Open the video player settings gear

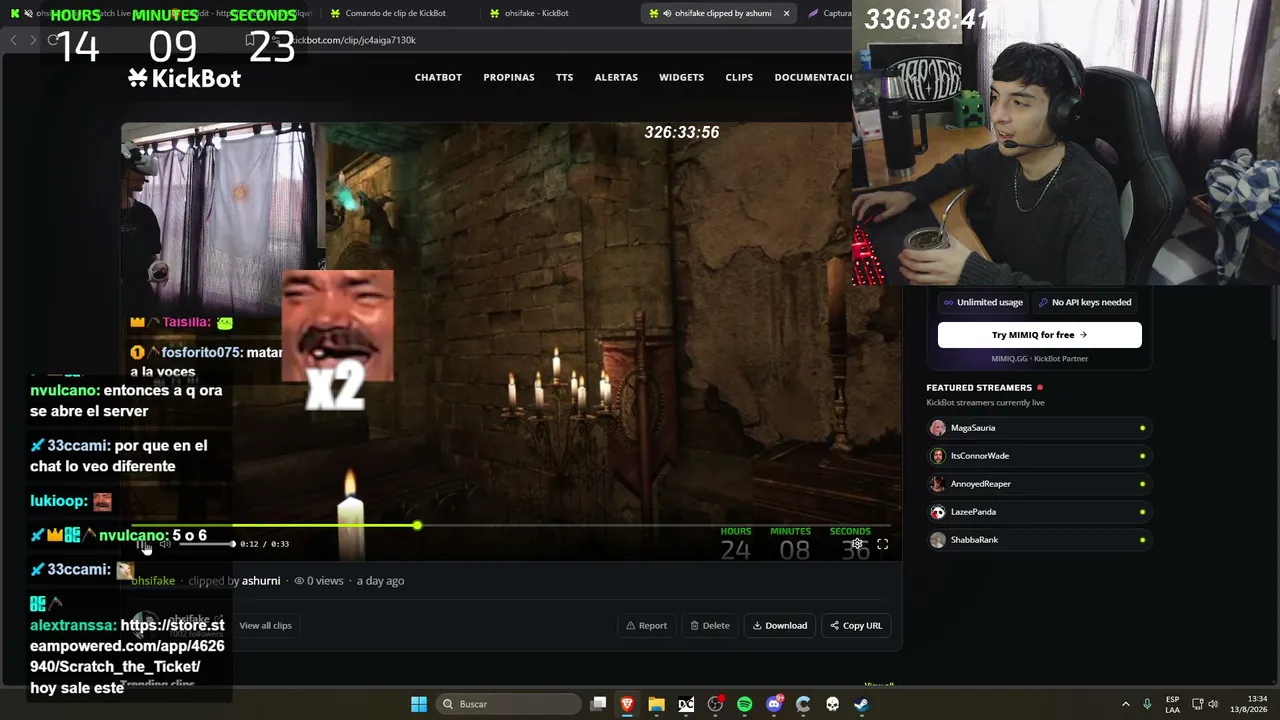[857, 544]
